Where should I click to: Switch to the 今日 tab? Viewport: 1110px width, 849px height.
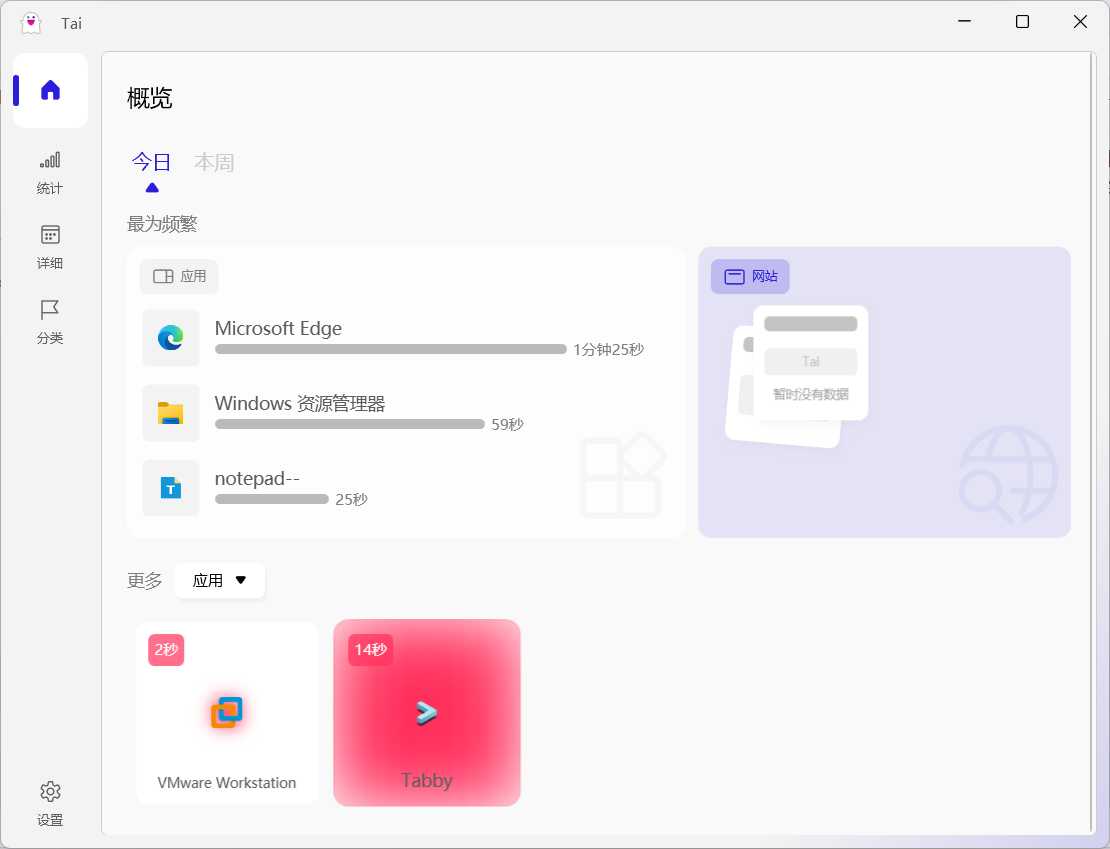coord(151,162)
